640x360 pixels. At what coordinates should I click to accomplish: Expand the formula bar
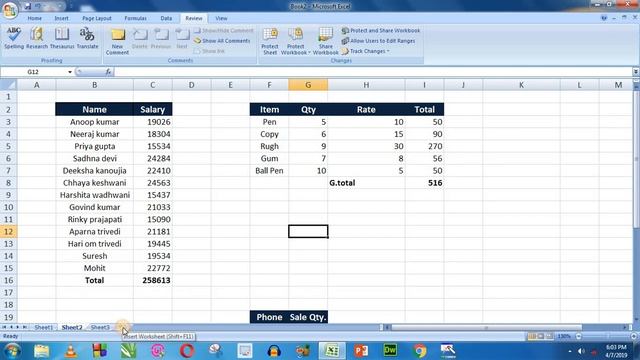tap(636, 72)
